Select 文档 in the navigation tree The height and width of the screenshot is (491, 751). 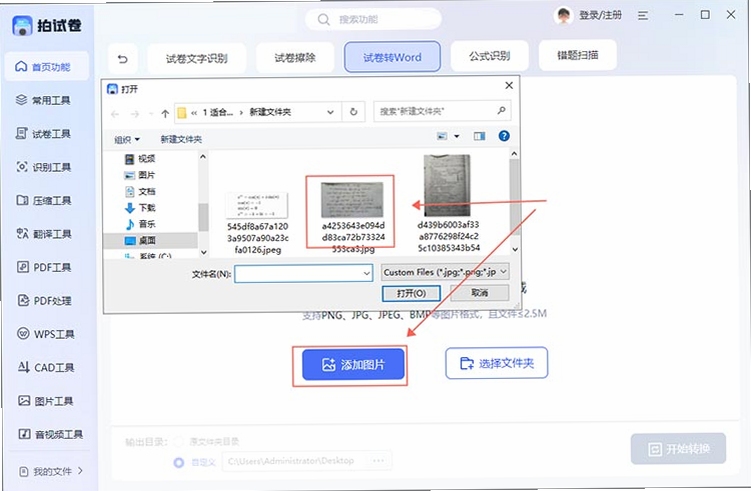click(140, 191)
